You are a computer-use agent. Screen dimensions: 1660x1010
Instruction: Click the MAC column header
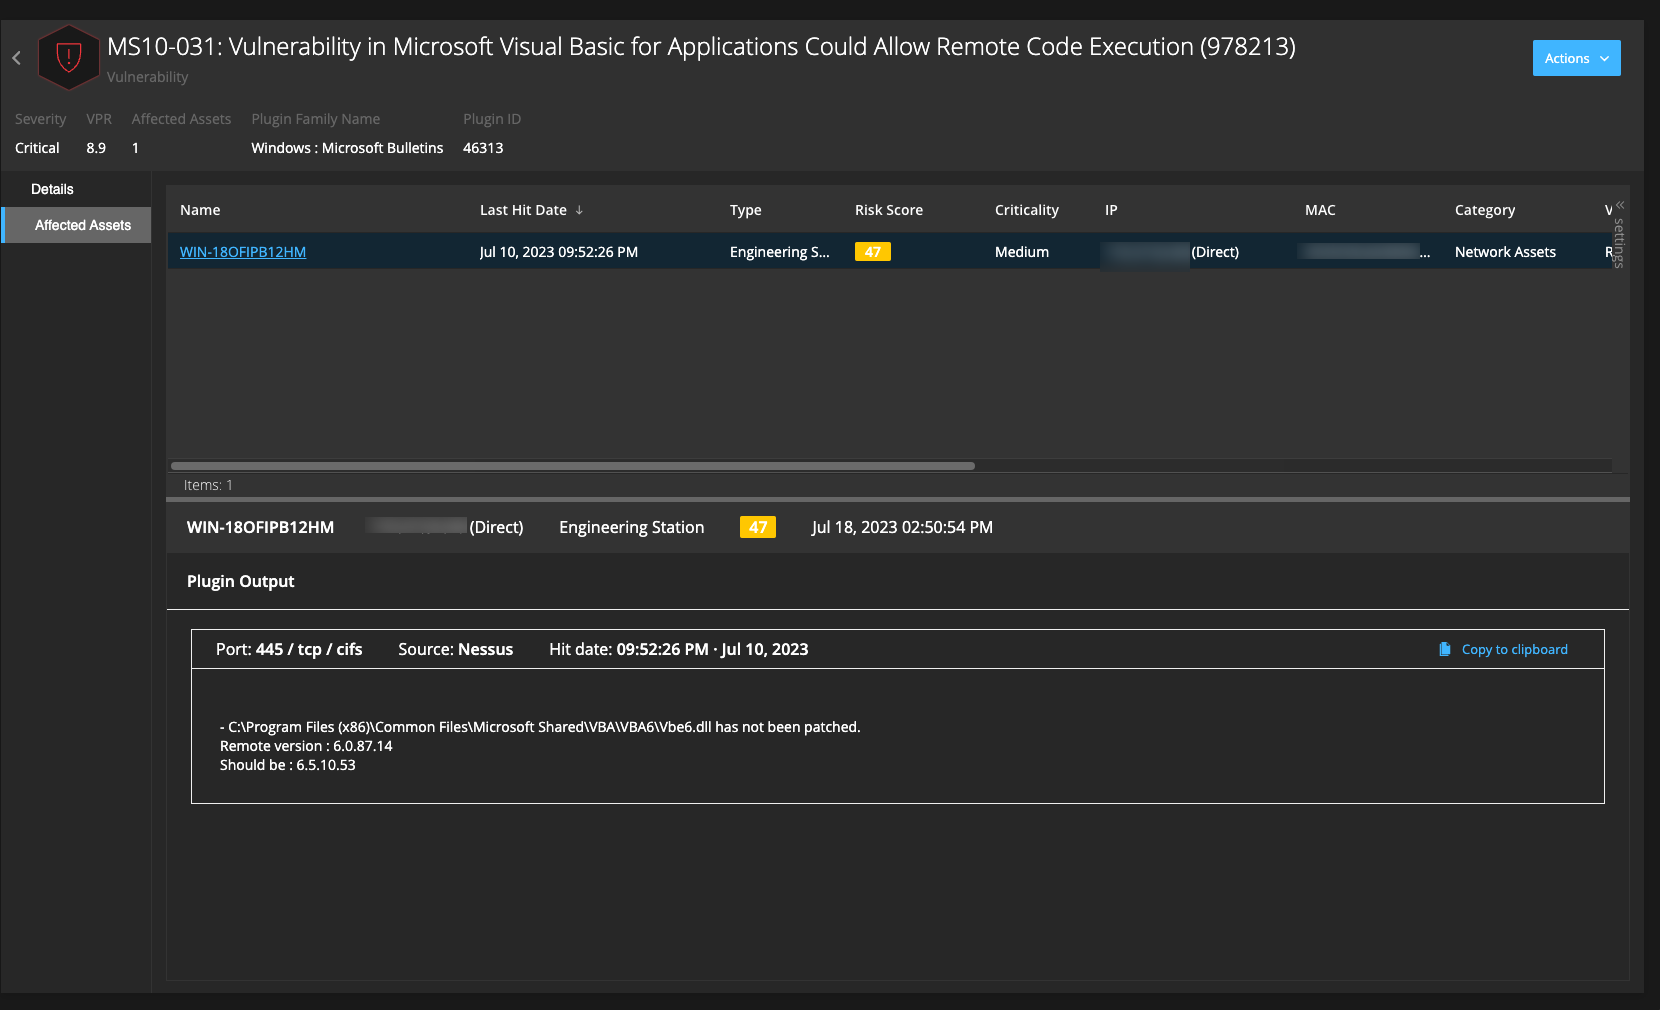(x=1319, y=210)
